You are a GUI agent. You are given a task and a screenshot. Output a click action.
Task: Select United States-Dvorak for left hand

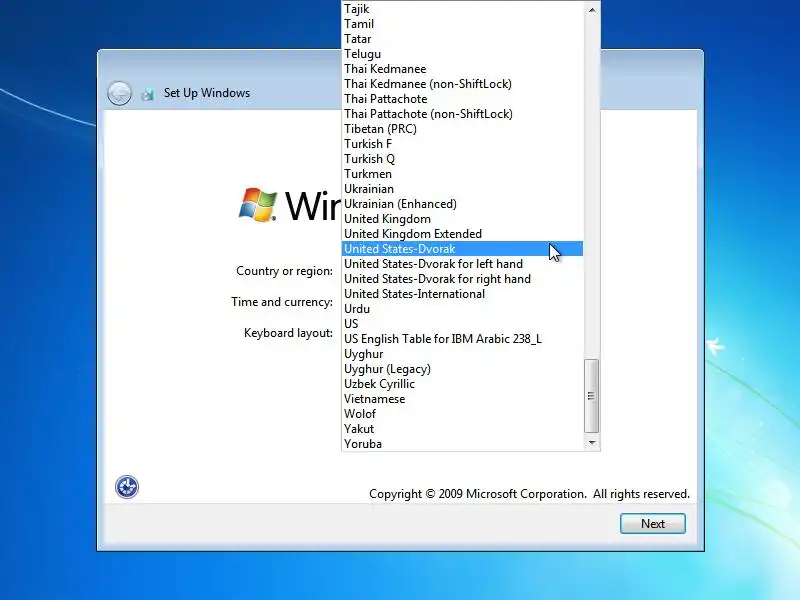point(462,264)
